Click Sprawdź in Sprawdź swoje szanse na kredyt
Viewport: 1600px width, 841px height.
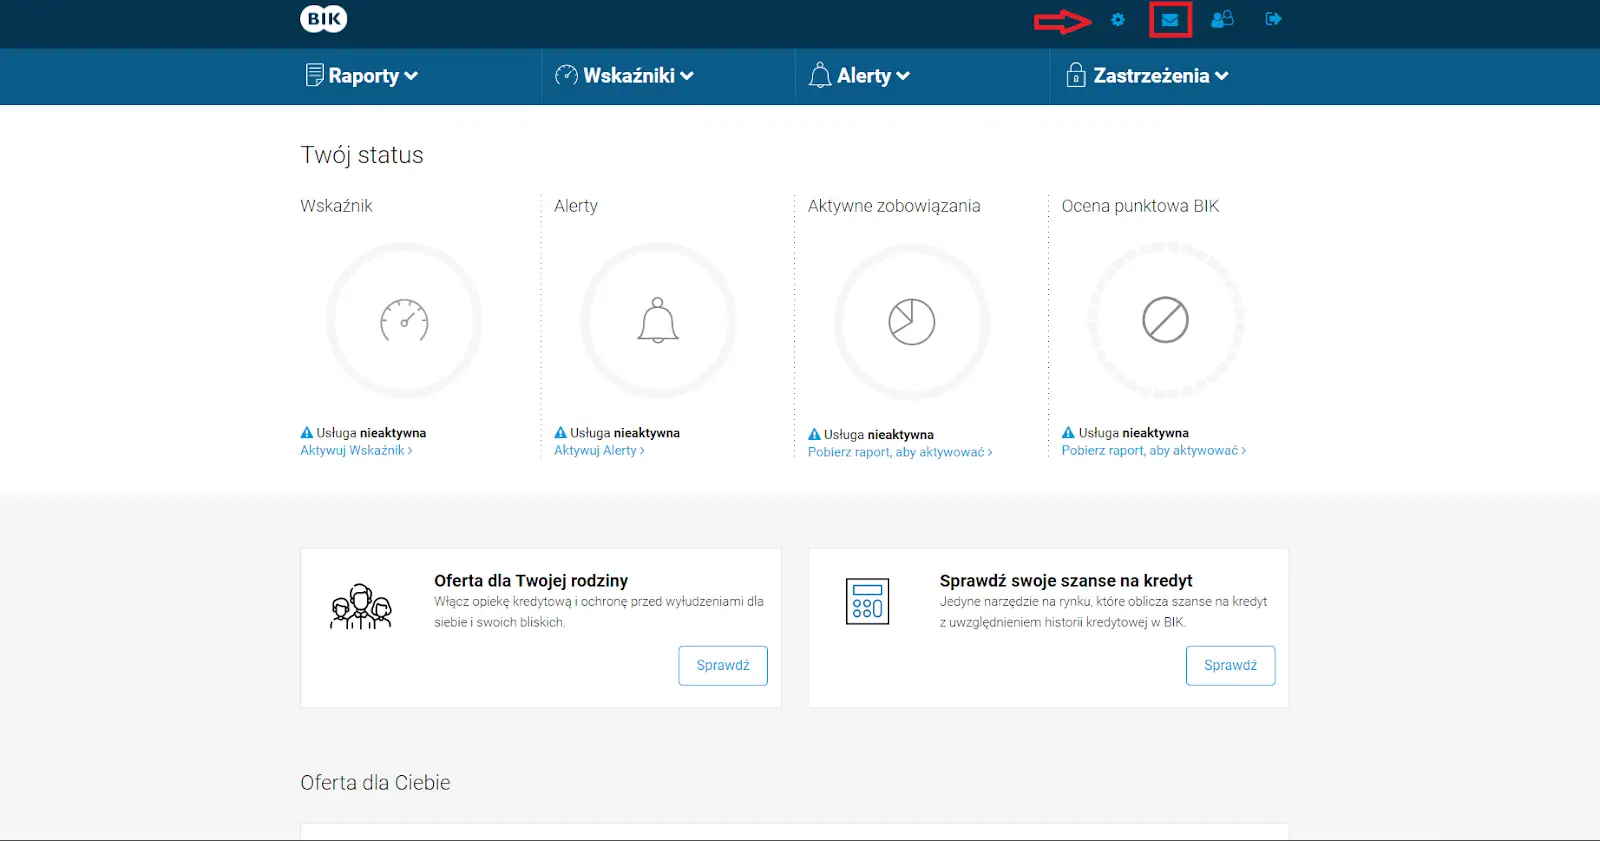click(x=1231, y=666)
